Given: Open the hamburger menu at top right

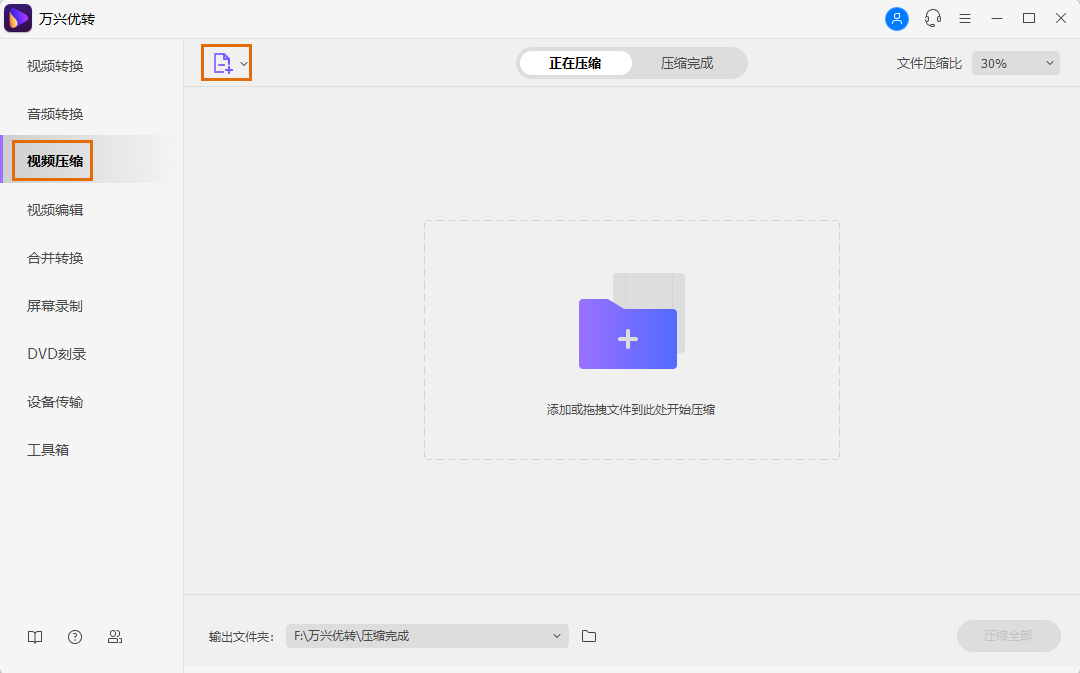Looking at the screenshot, I should [964, 18].
